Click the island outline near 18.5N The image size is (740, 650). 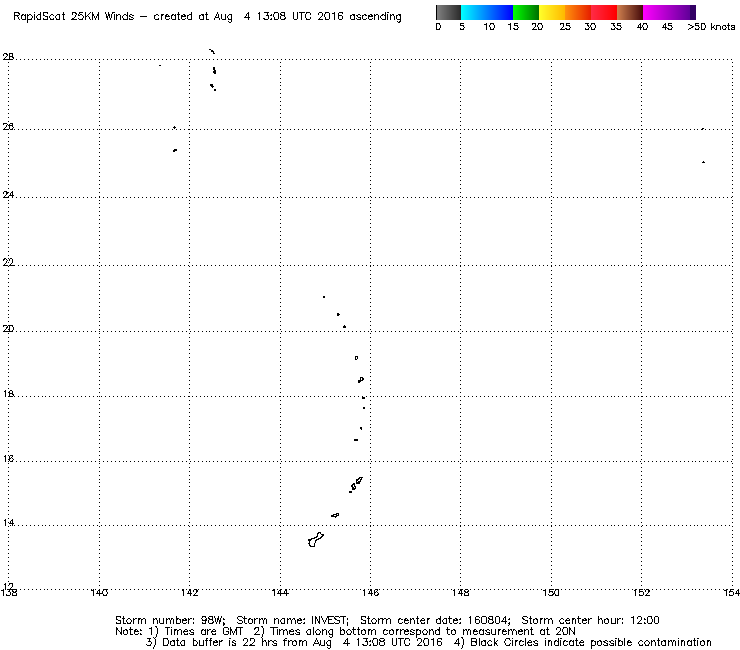click(361, 380)
